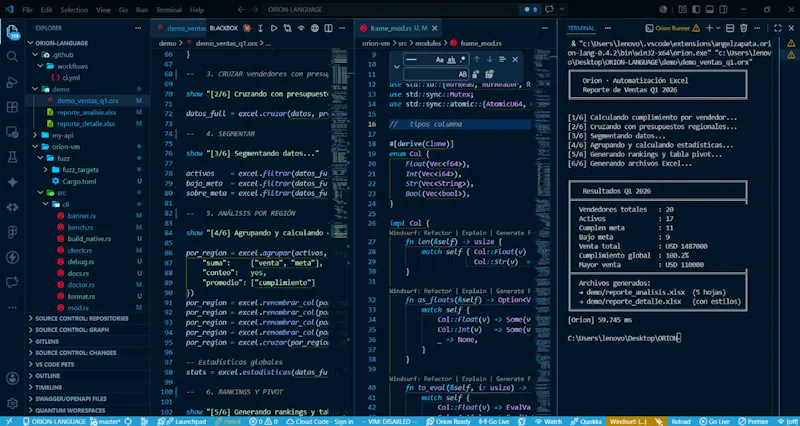800x426 pixels.
Task: Click the Explorer files icon in activity bar
Action: coord(12,32)
